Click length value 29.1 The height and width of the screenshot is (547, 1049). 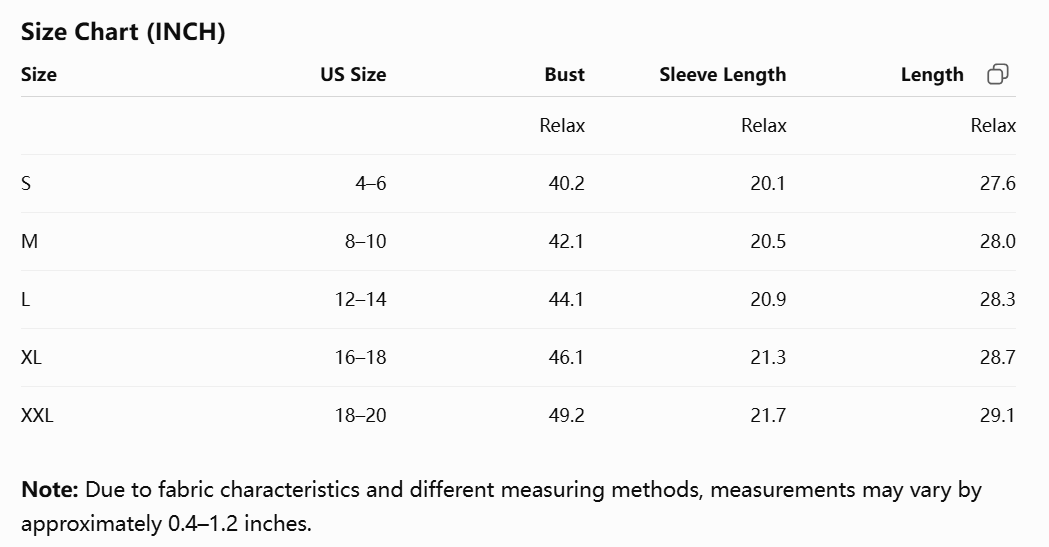tap(997, 415)
